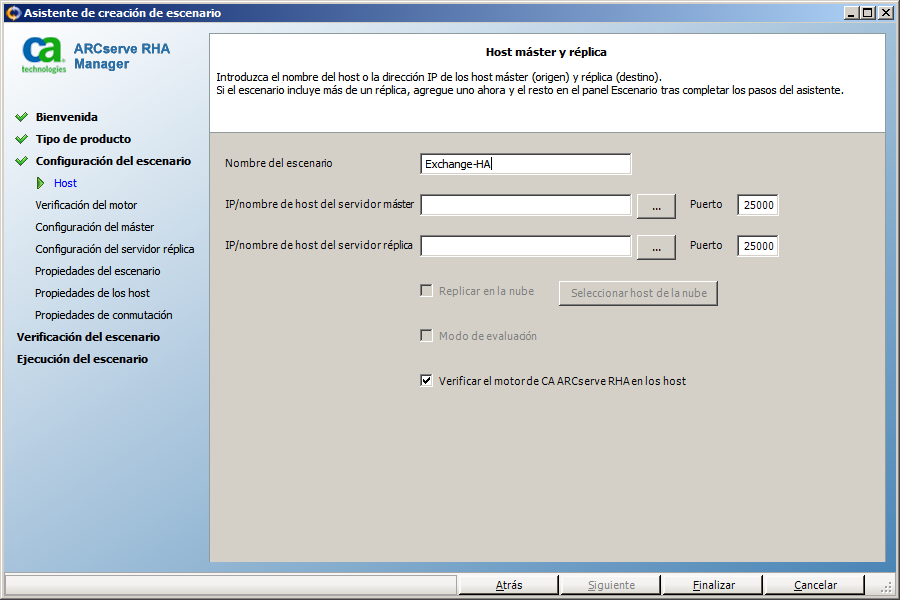Select the Configuración del escenario step

(x=113, y=161)
